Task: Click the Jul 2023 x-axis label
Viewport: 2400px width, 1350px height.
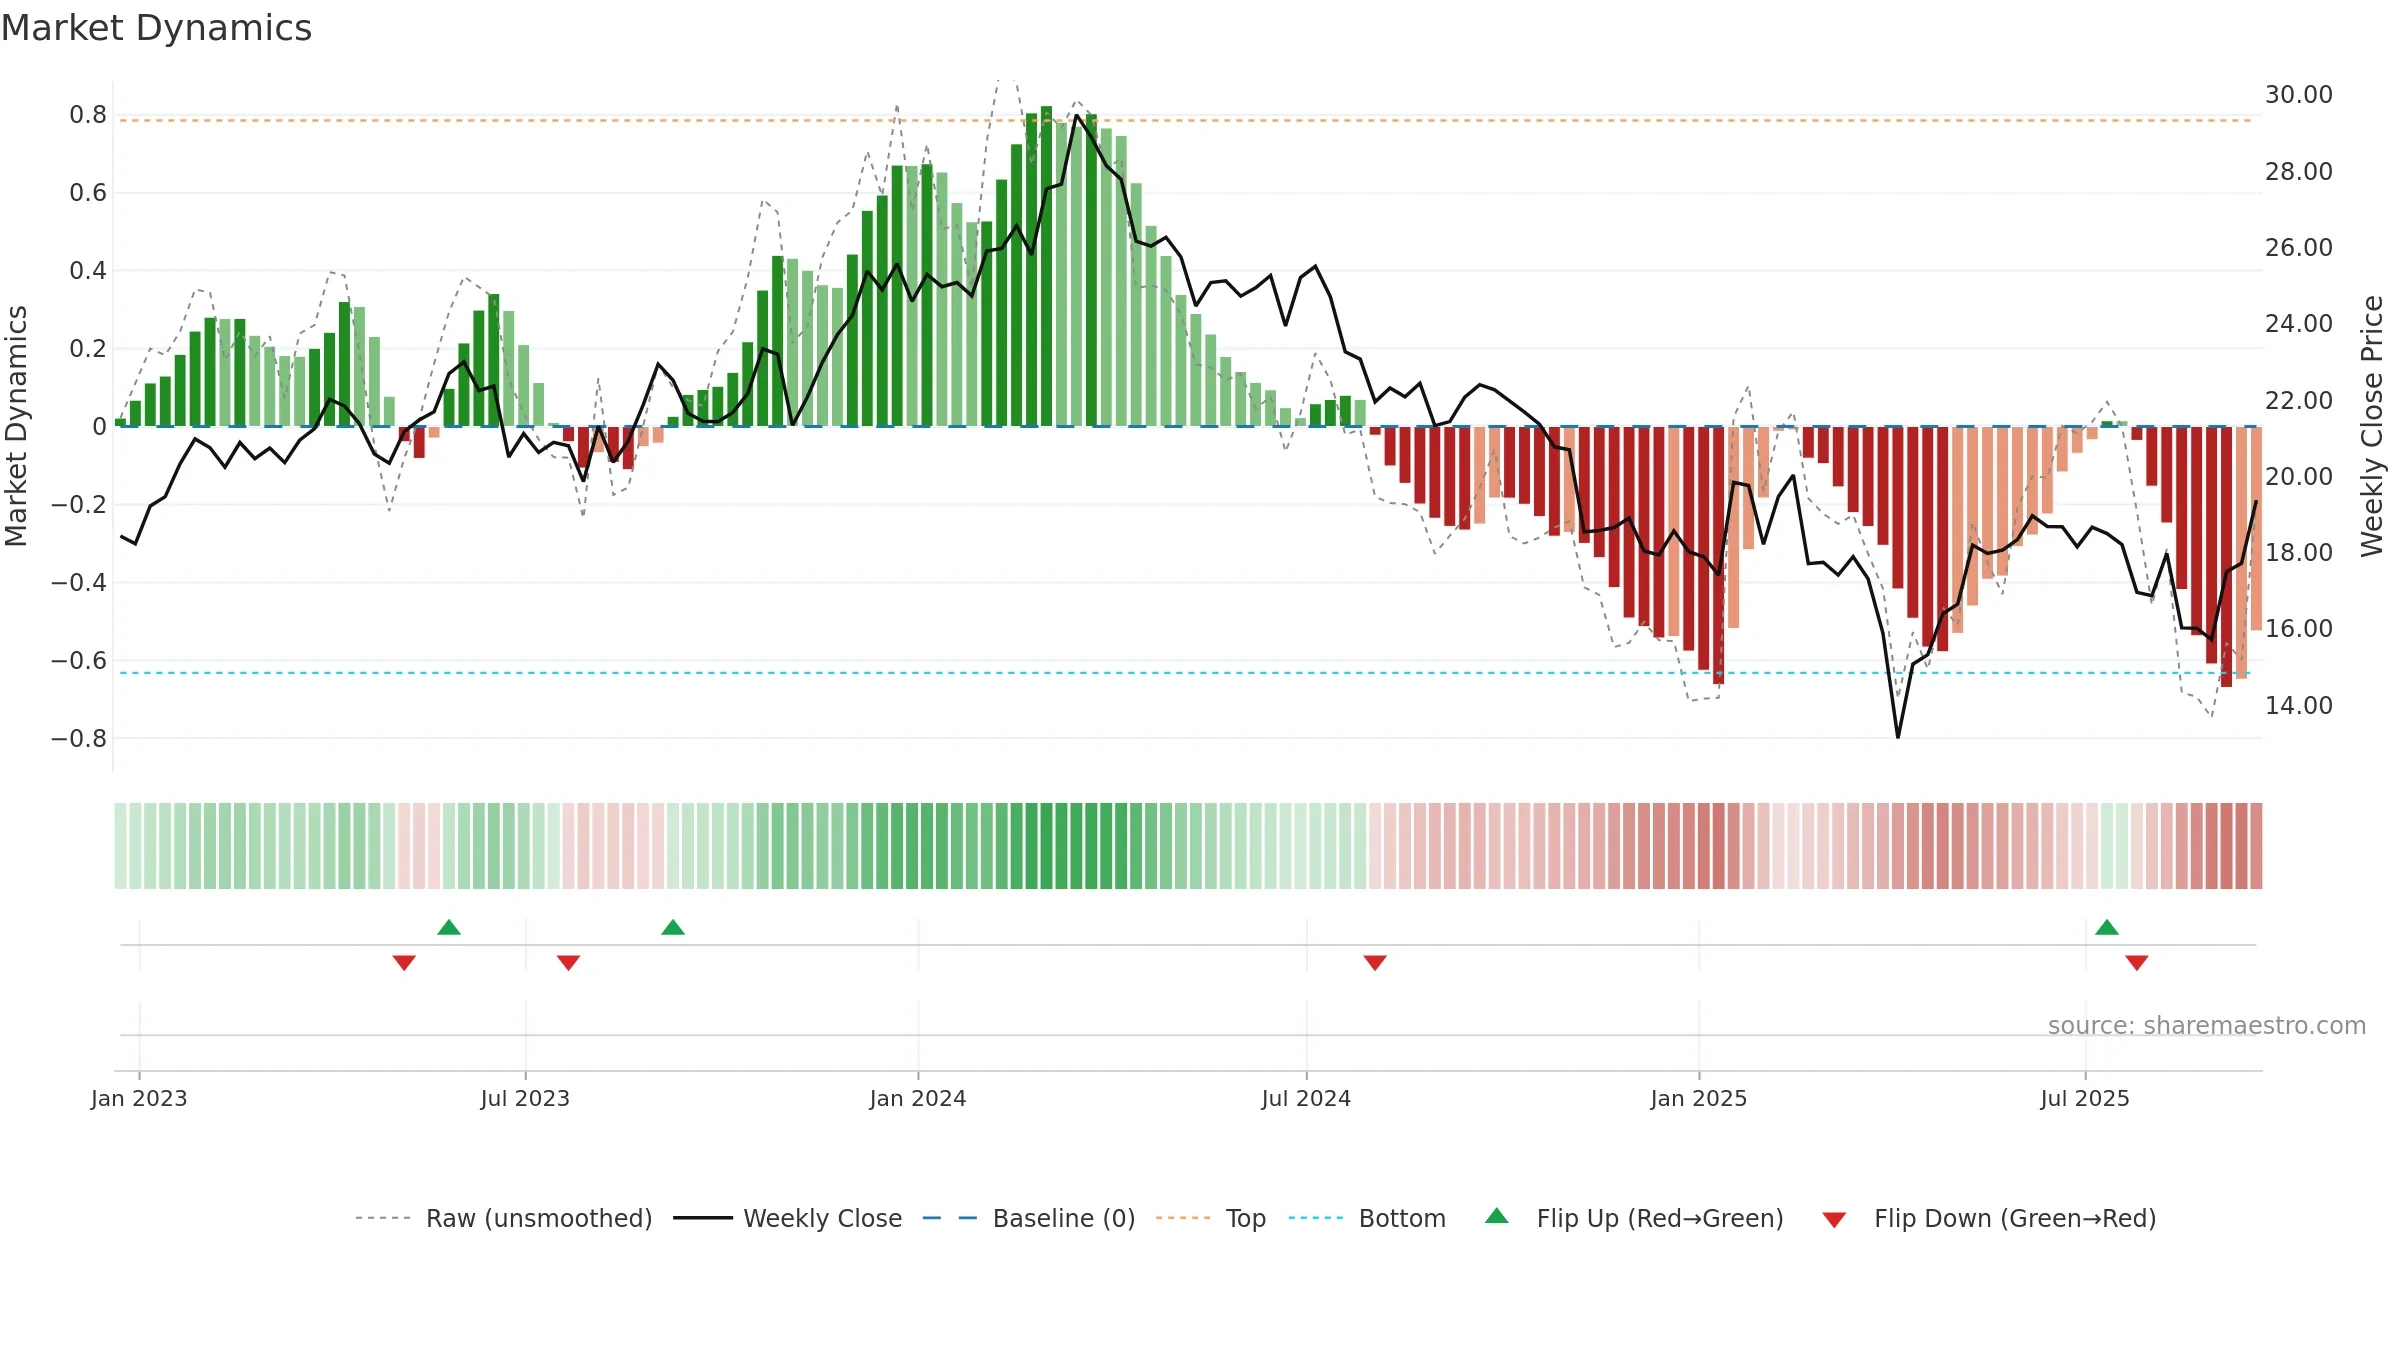Action: click(525, 1098)
